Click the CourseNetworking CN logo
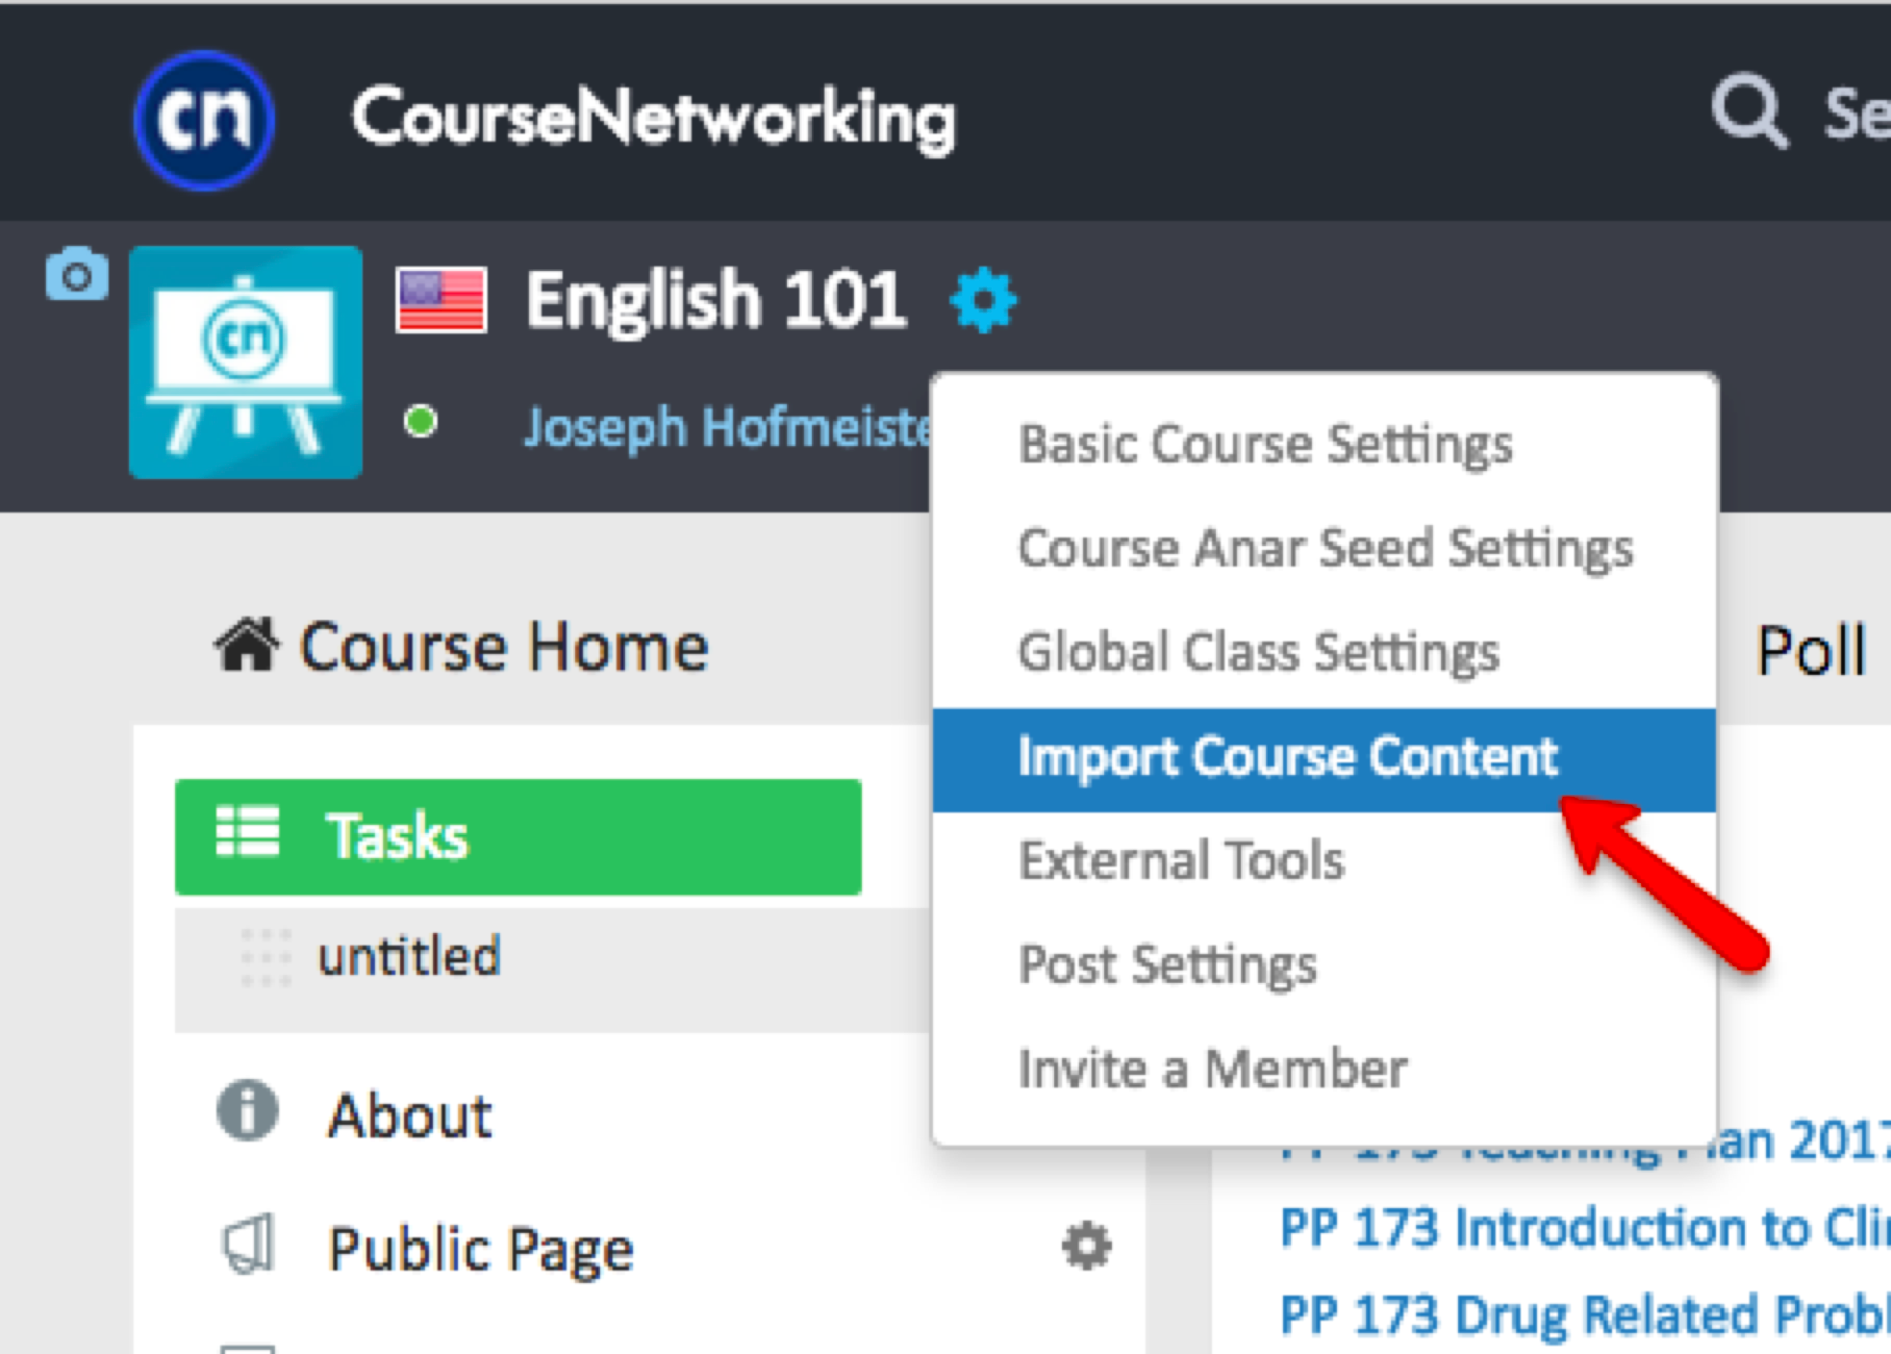Viewport: 1891px width, 1354px height. [x=204, y=120]
